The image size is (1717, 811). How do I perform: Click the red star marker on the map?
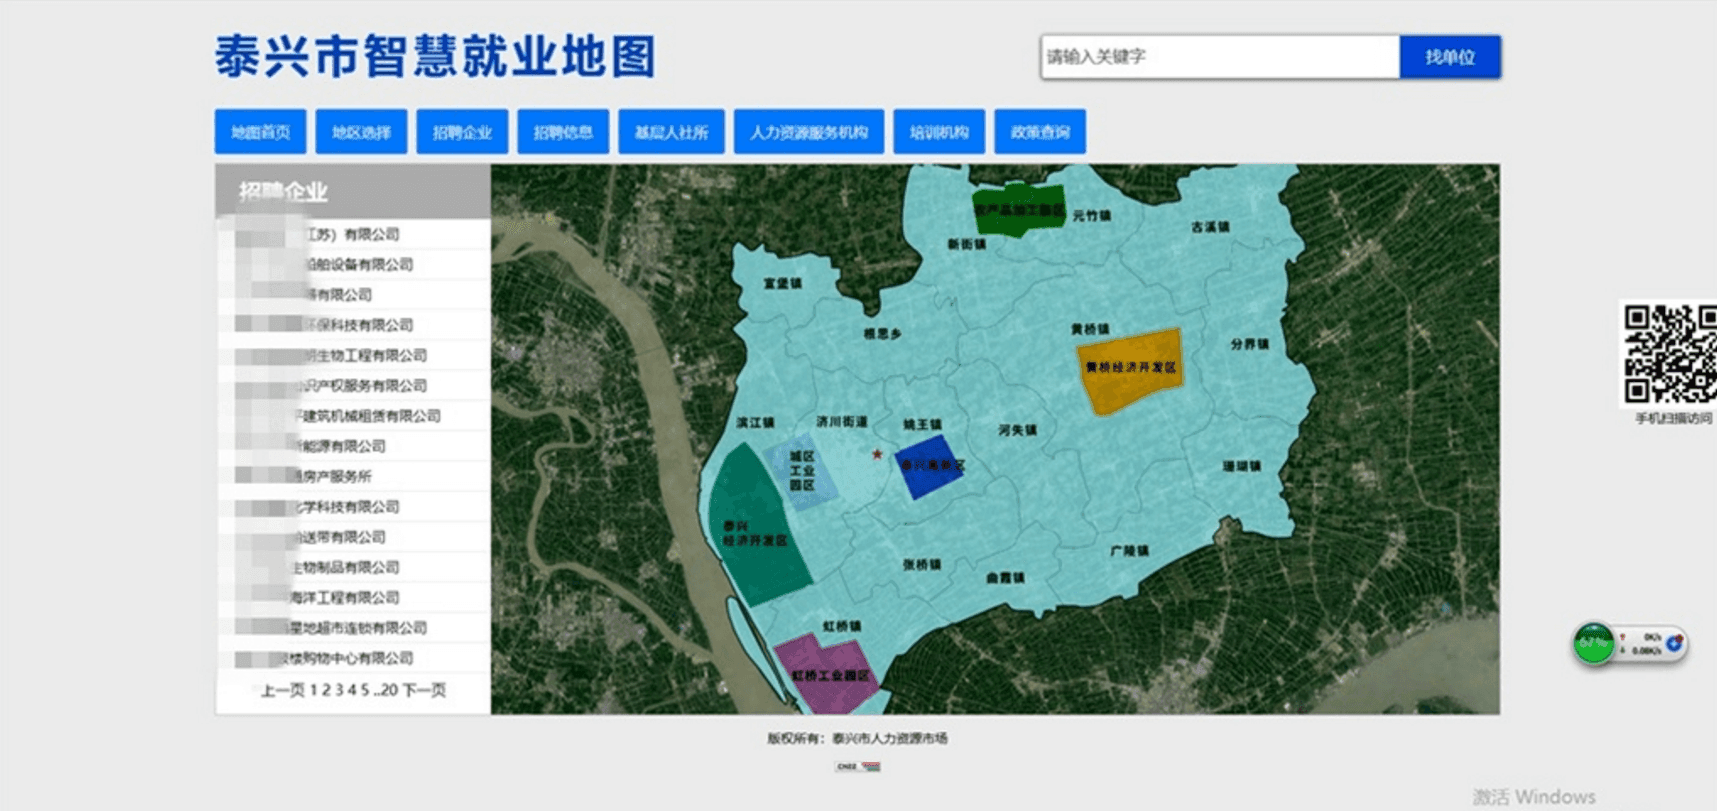(877, 455)
